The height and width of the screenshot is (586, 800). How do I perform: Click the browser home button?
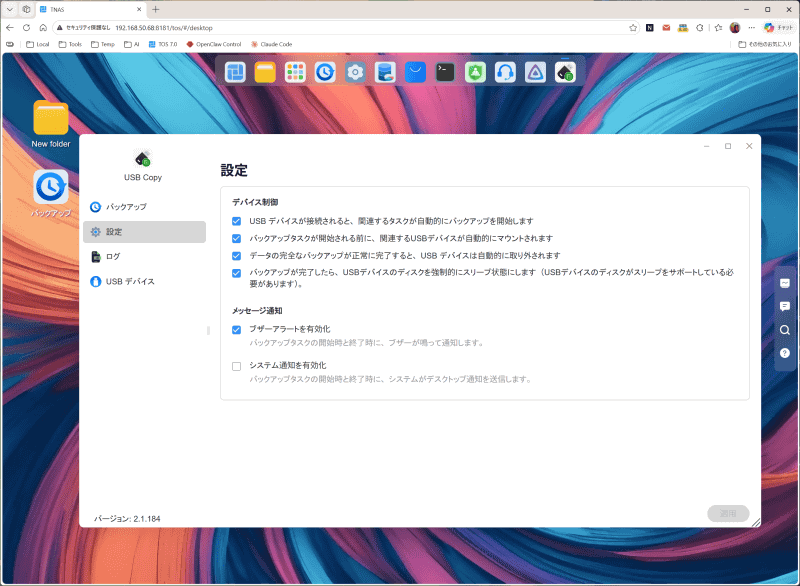click(x=43, y=28)
